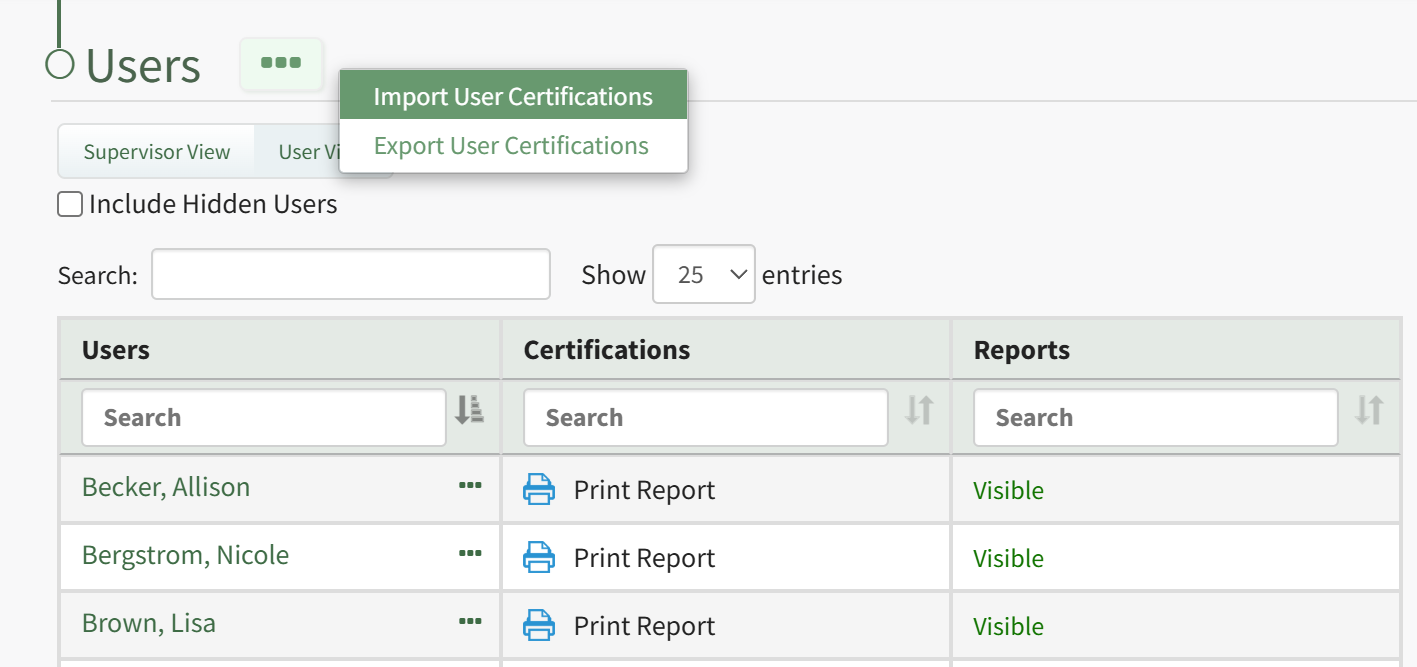
Task: Open Brown, Lisa row options menu
Action: click(x=470, y=622)
